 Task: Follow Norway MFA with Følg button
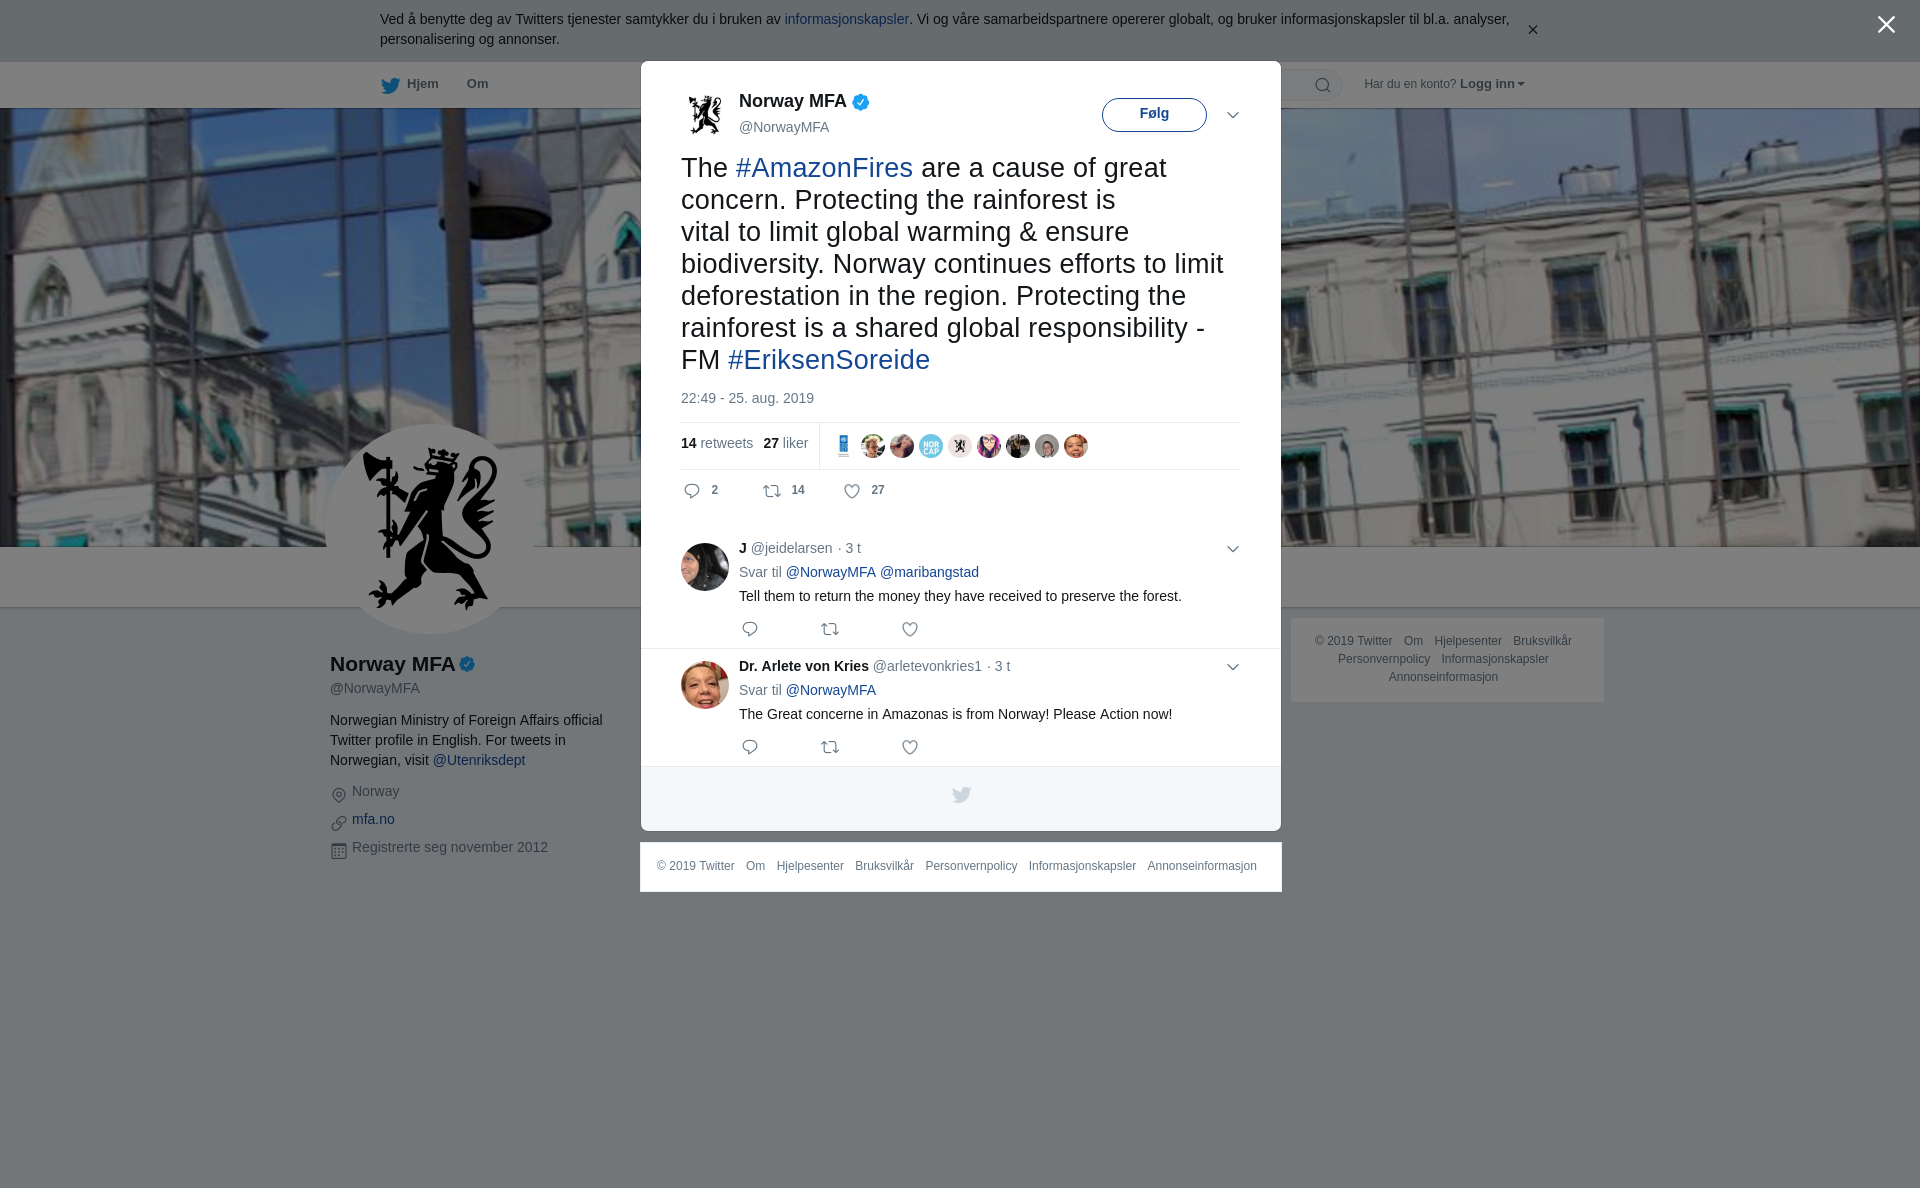pyautogui.click(x=1154, y=115)
